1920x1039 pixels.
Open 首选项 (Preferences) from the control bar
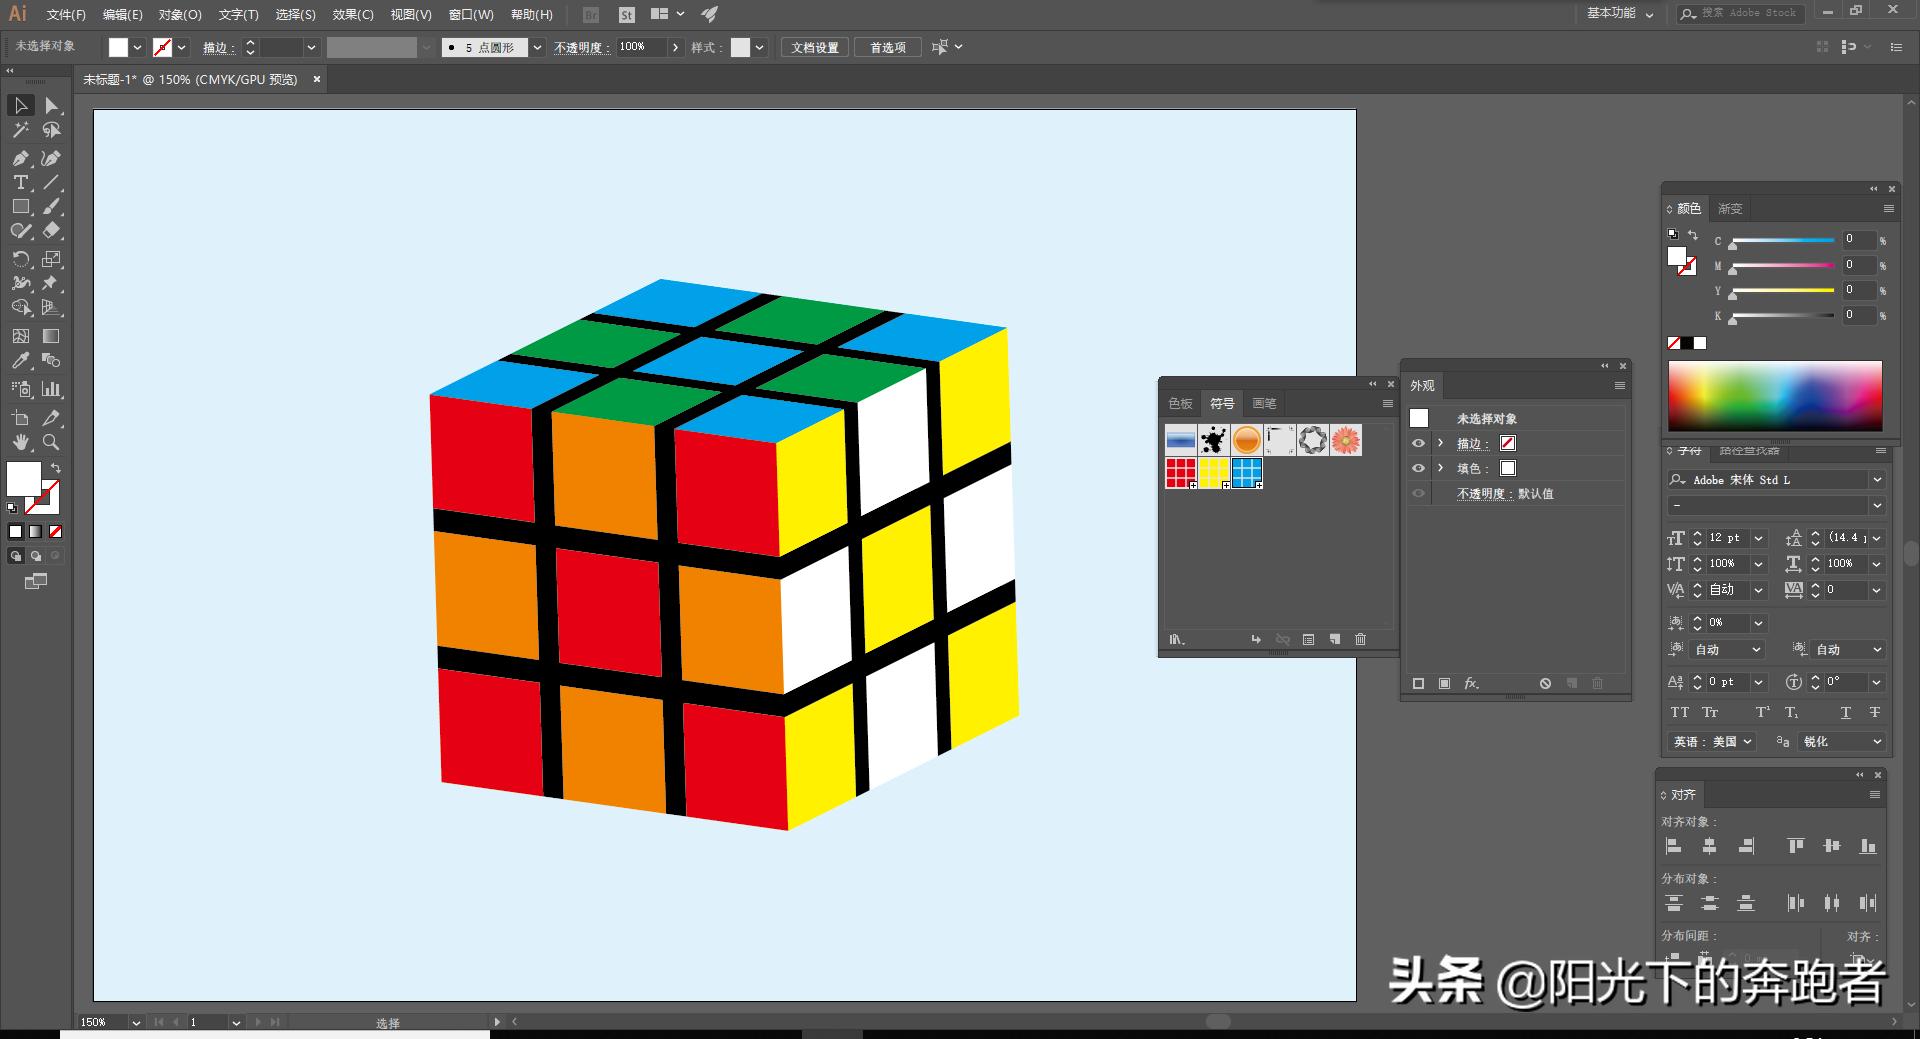click(886, 47)
